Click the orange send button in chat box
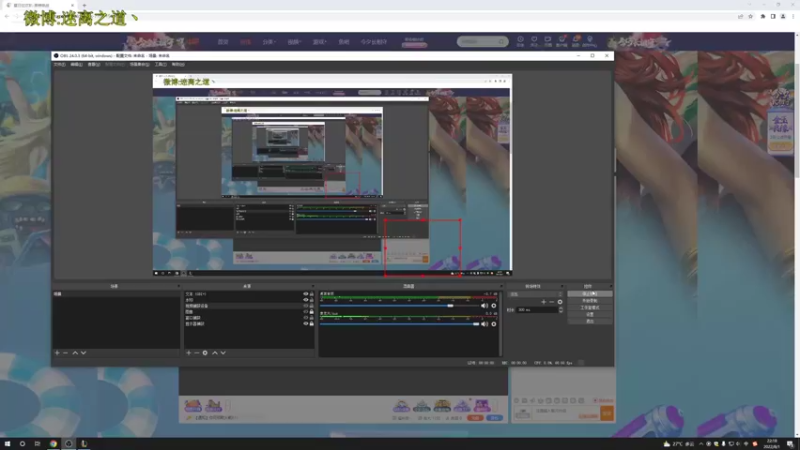The width and height of the screenshot is (800, 450). click(607, 413)
